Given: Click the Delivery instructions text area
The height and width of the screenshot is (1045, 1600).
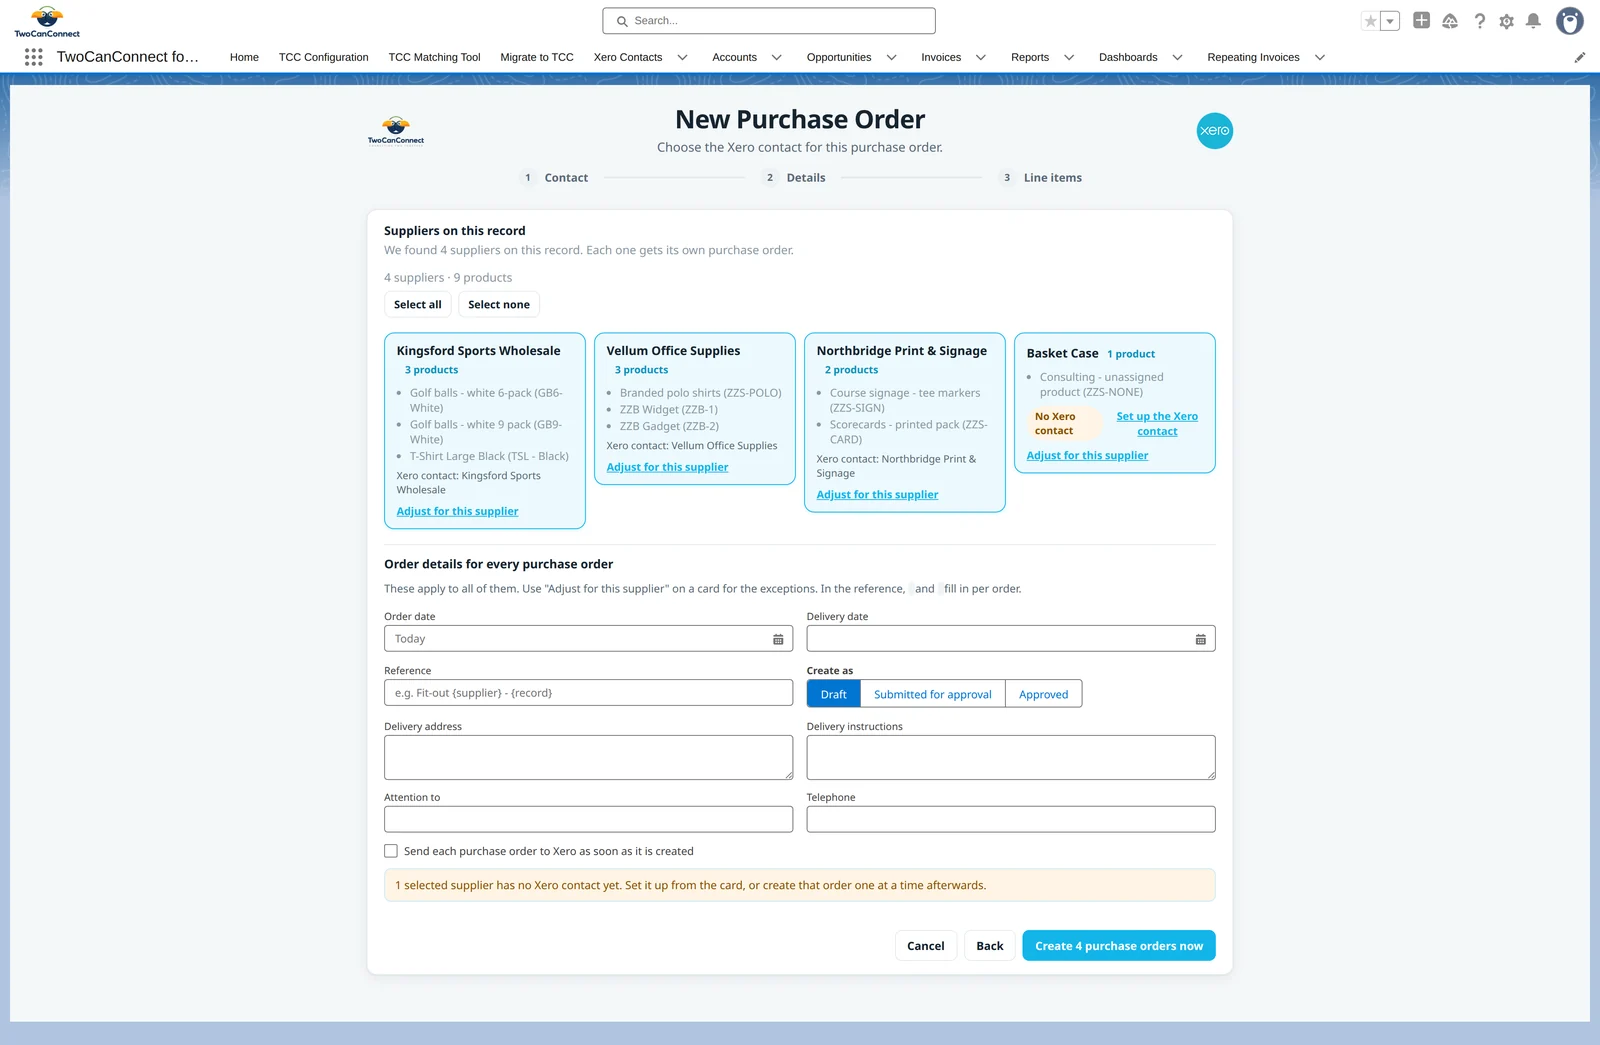Looking at the screenshot, I should [x=1011, y=758].
